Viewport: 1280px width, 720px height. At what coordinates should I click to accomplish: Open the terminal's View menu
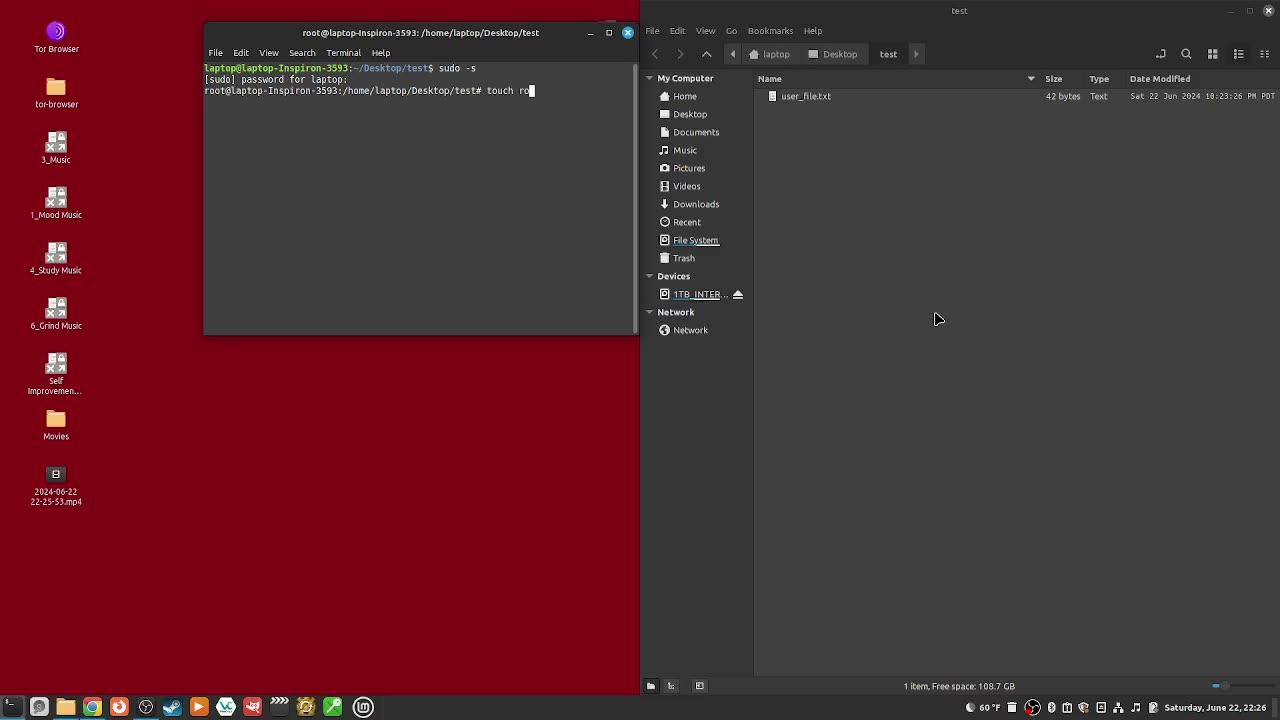[x=269, y=53]
